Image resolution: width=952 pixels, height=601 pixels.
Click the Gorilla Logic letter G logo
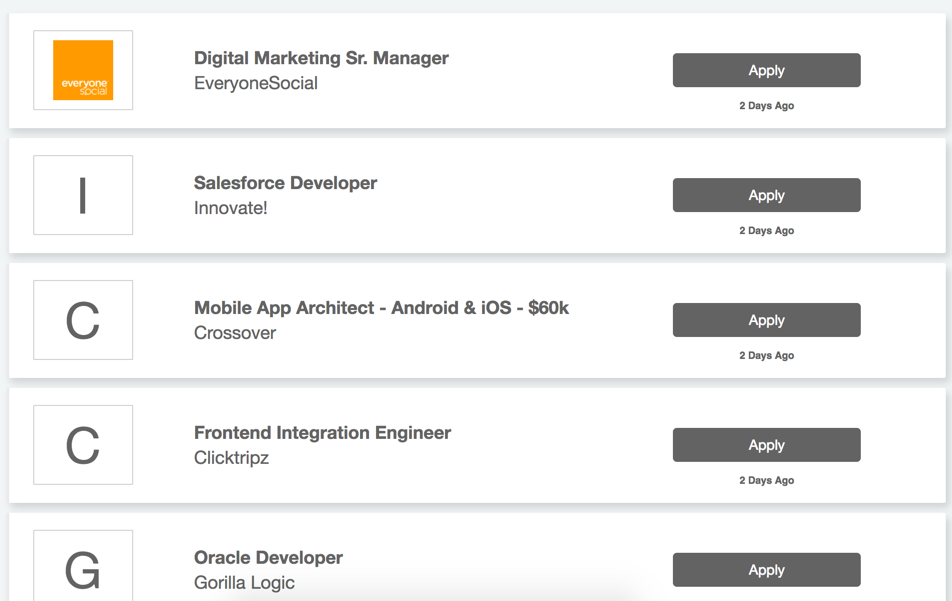click(x=83, y=568)
